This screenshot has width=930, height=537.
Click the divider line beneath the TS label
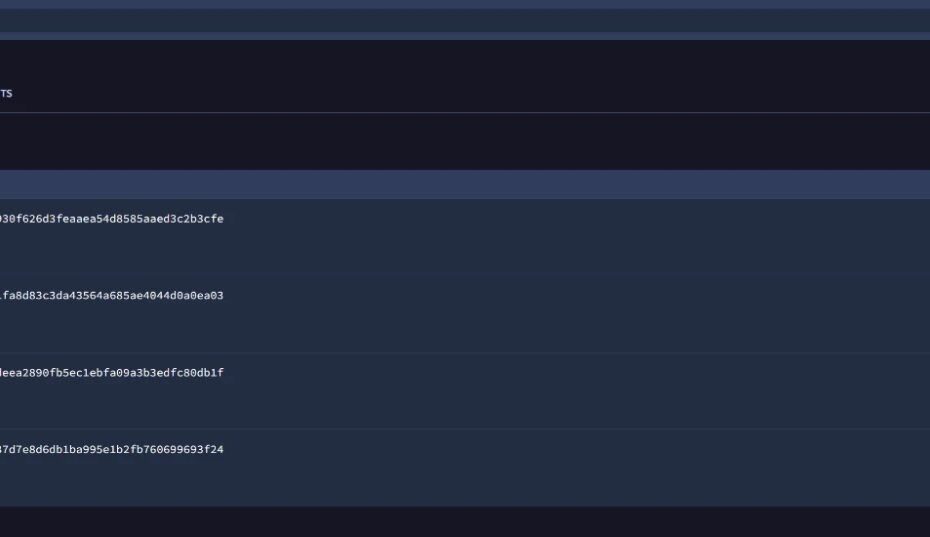click(x=465, y=113)
